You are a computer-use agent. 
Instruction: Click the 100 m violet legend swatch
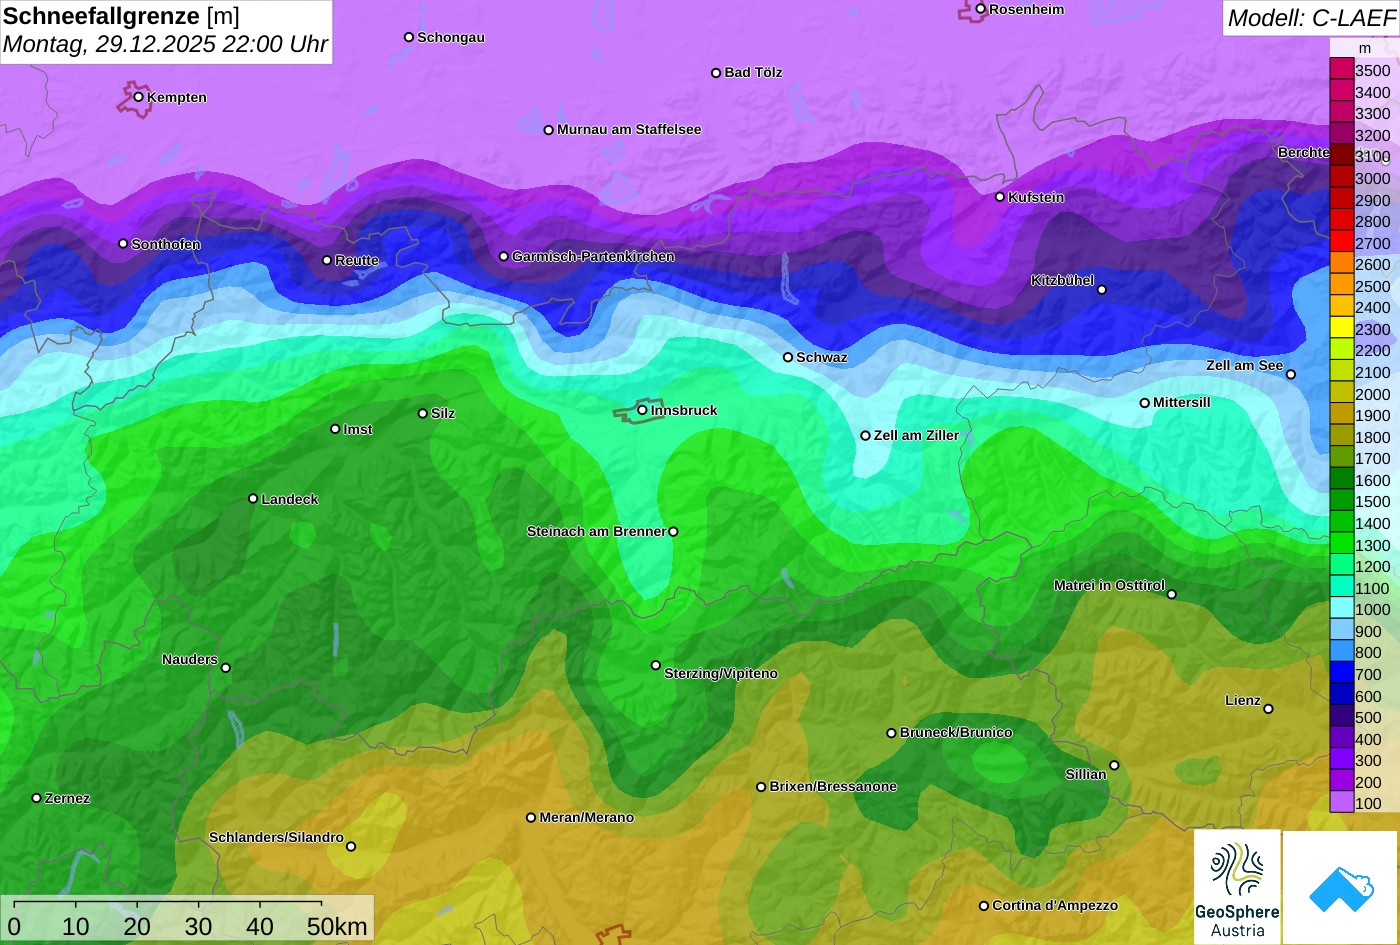point(1341,803)
